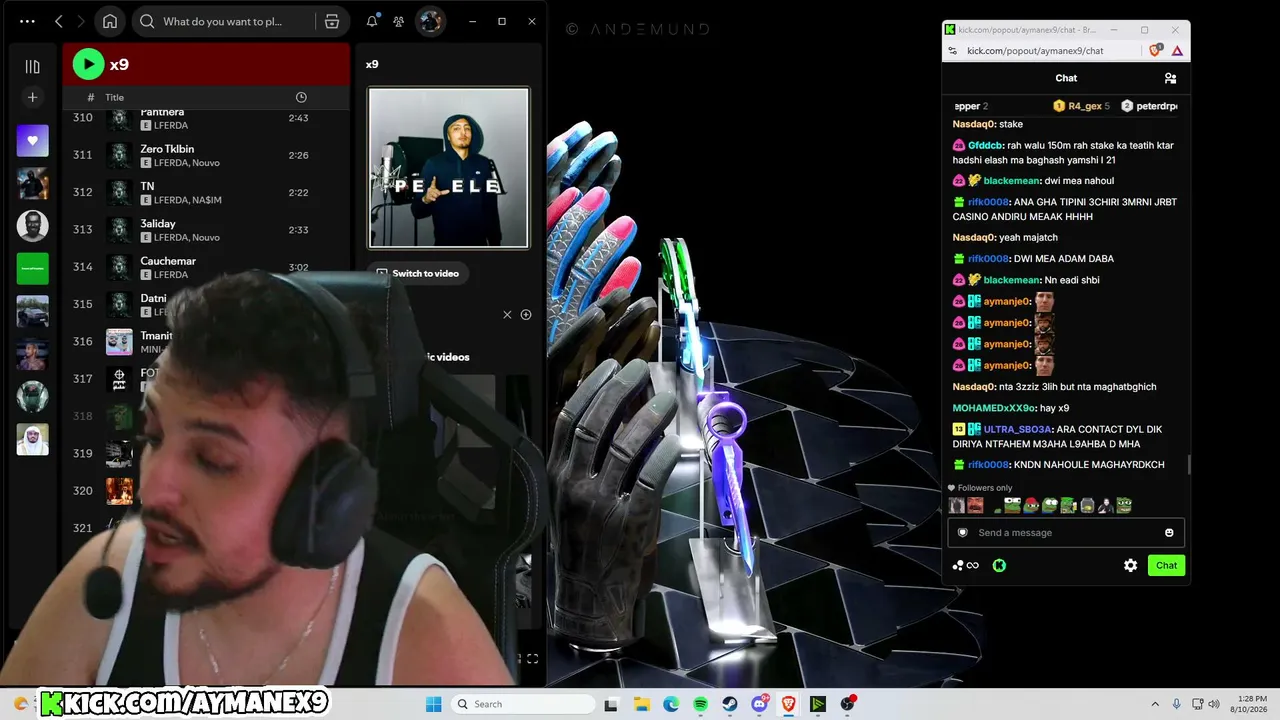Screen dimensions: 1280x720
Task: Sort the track list by Title
Action: pos(115,97)
